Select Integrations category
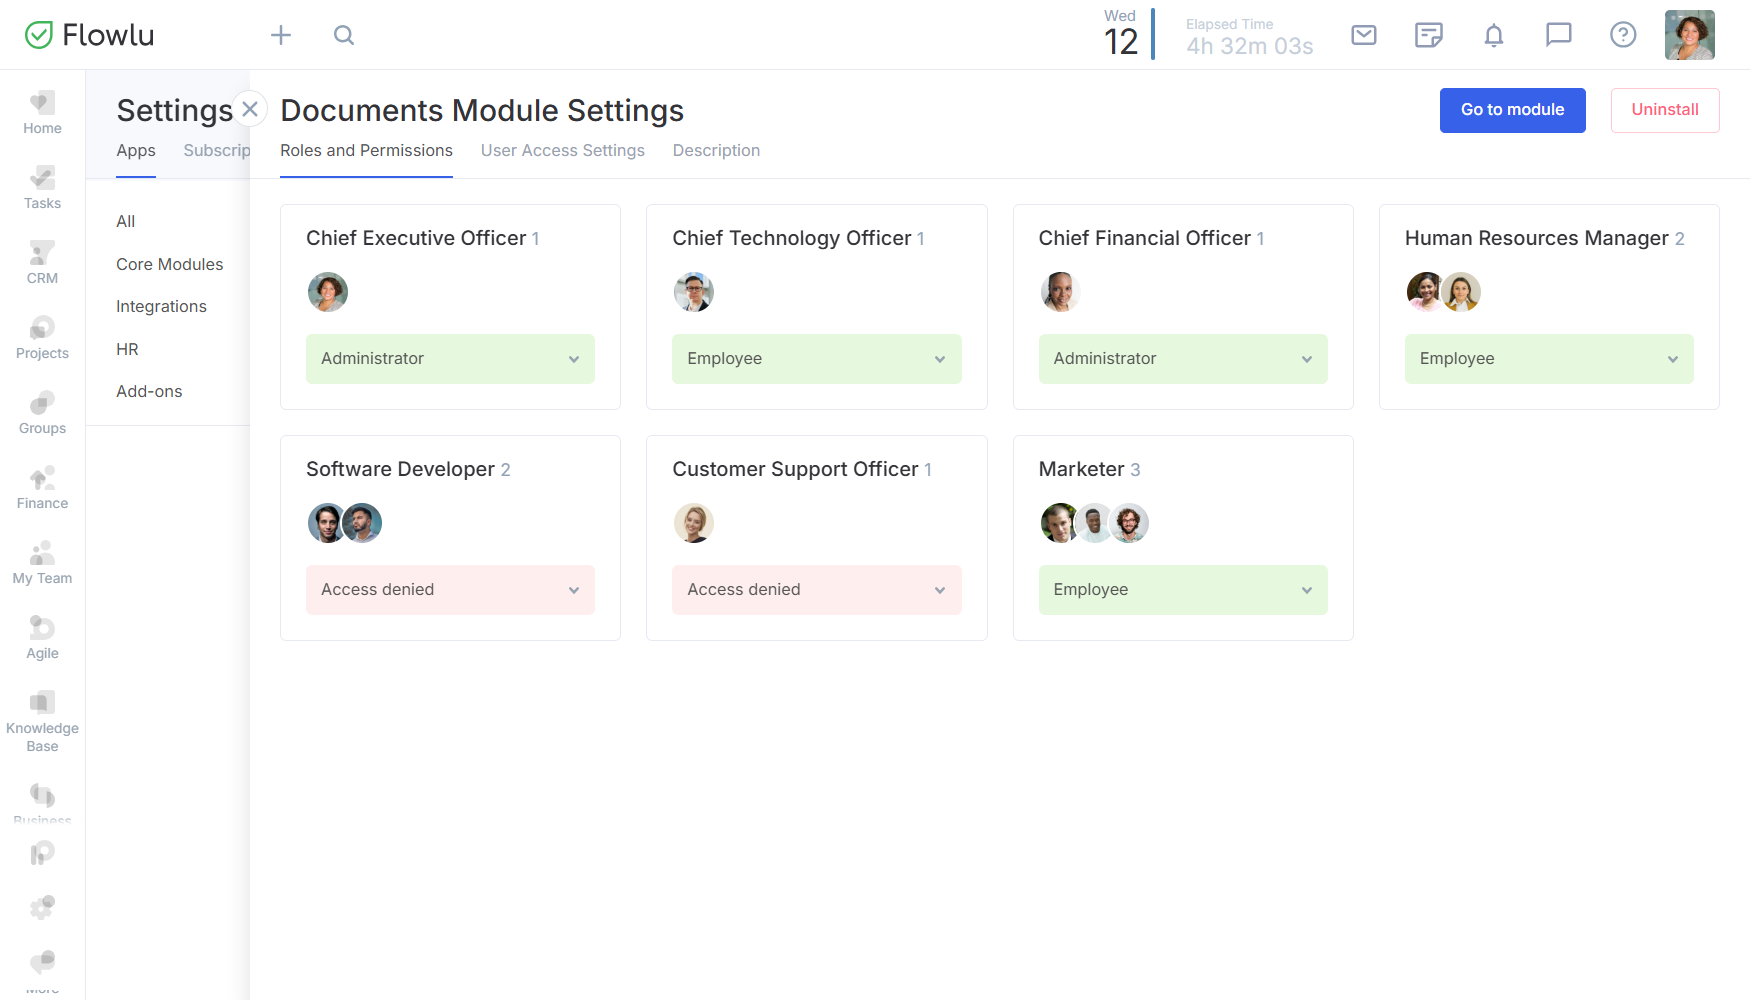 coord(161,307)
